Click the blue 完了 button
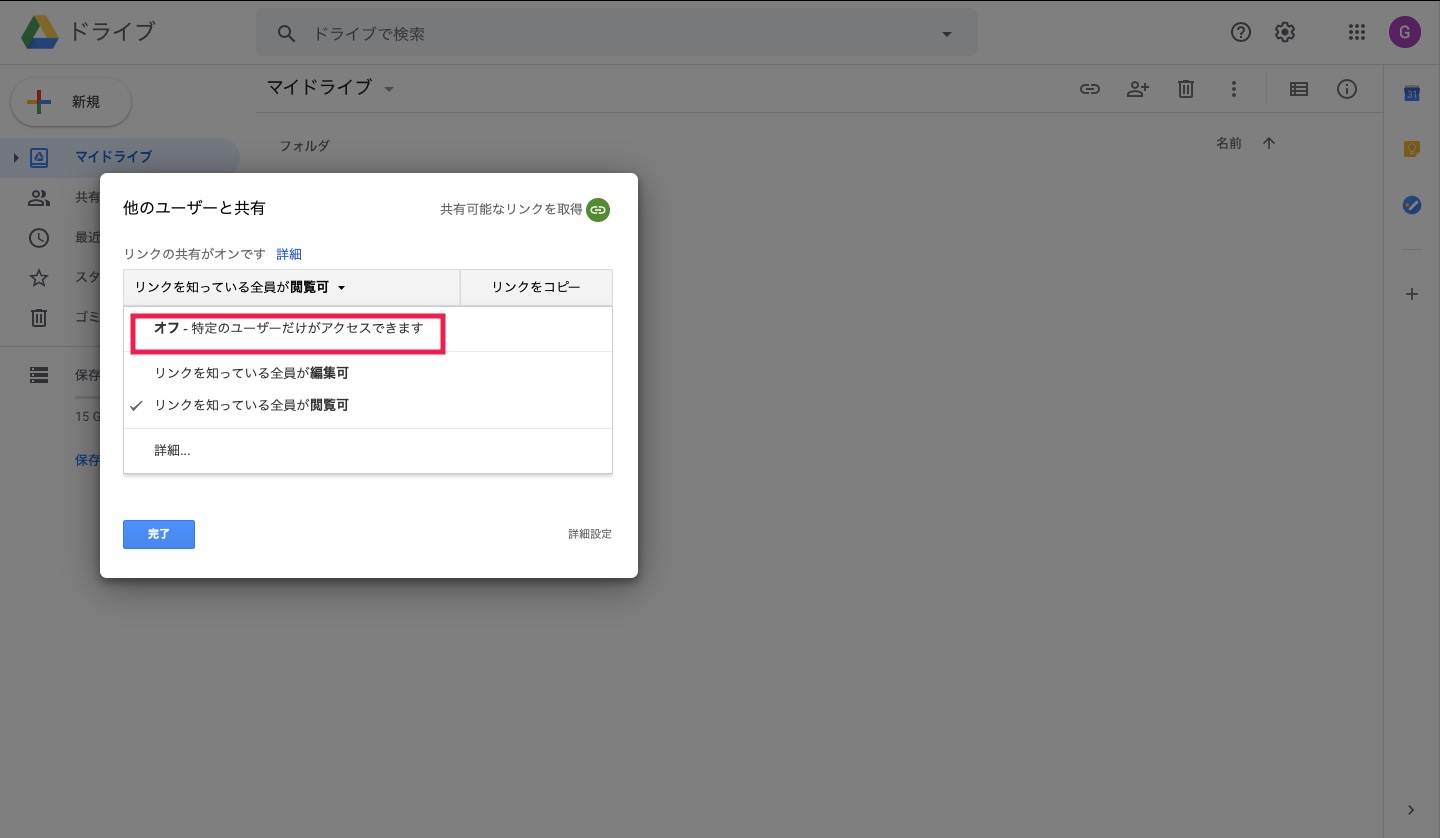1440x838 pixels. pyautogui.click(x=159, y=534)
